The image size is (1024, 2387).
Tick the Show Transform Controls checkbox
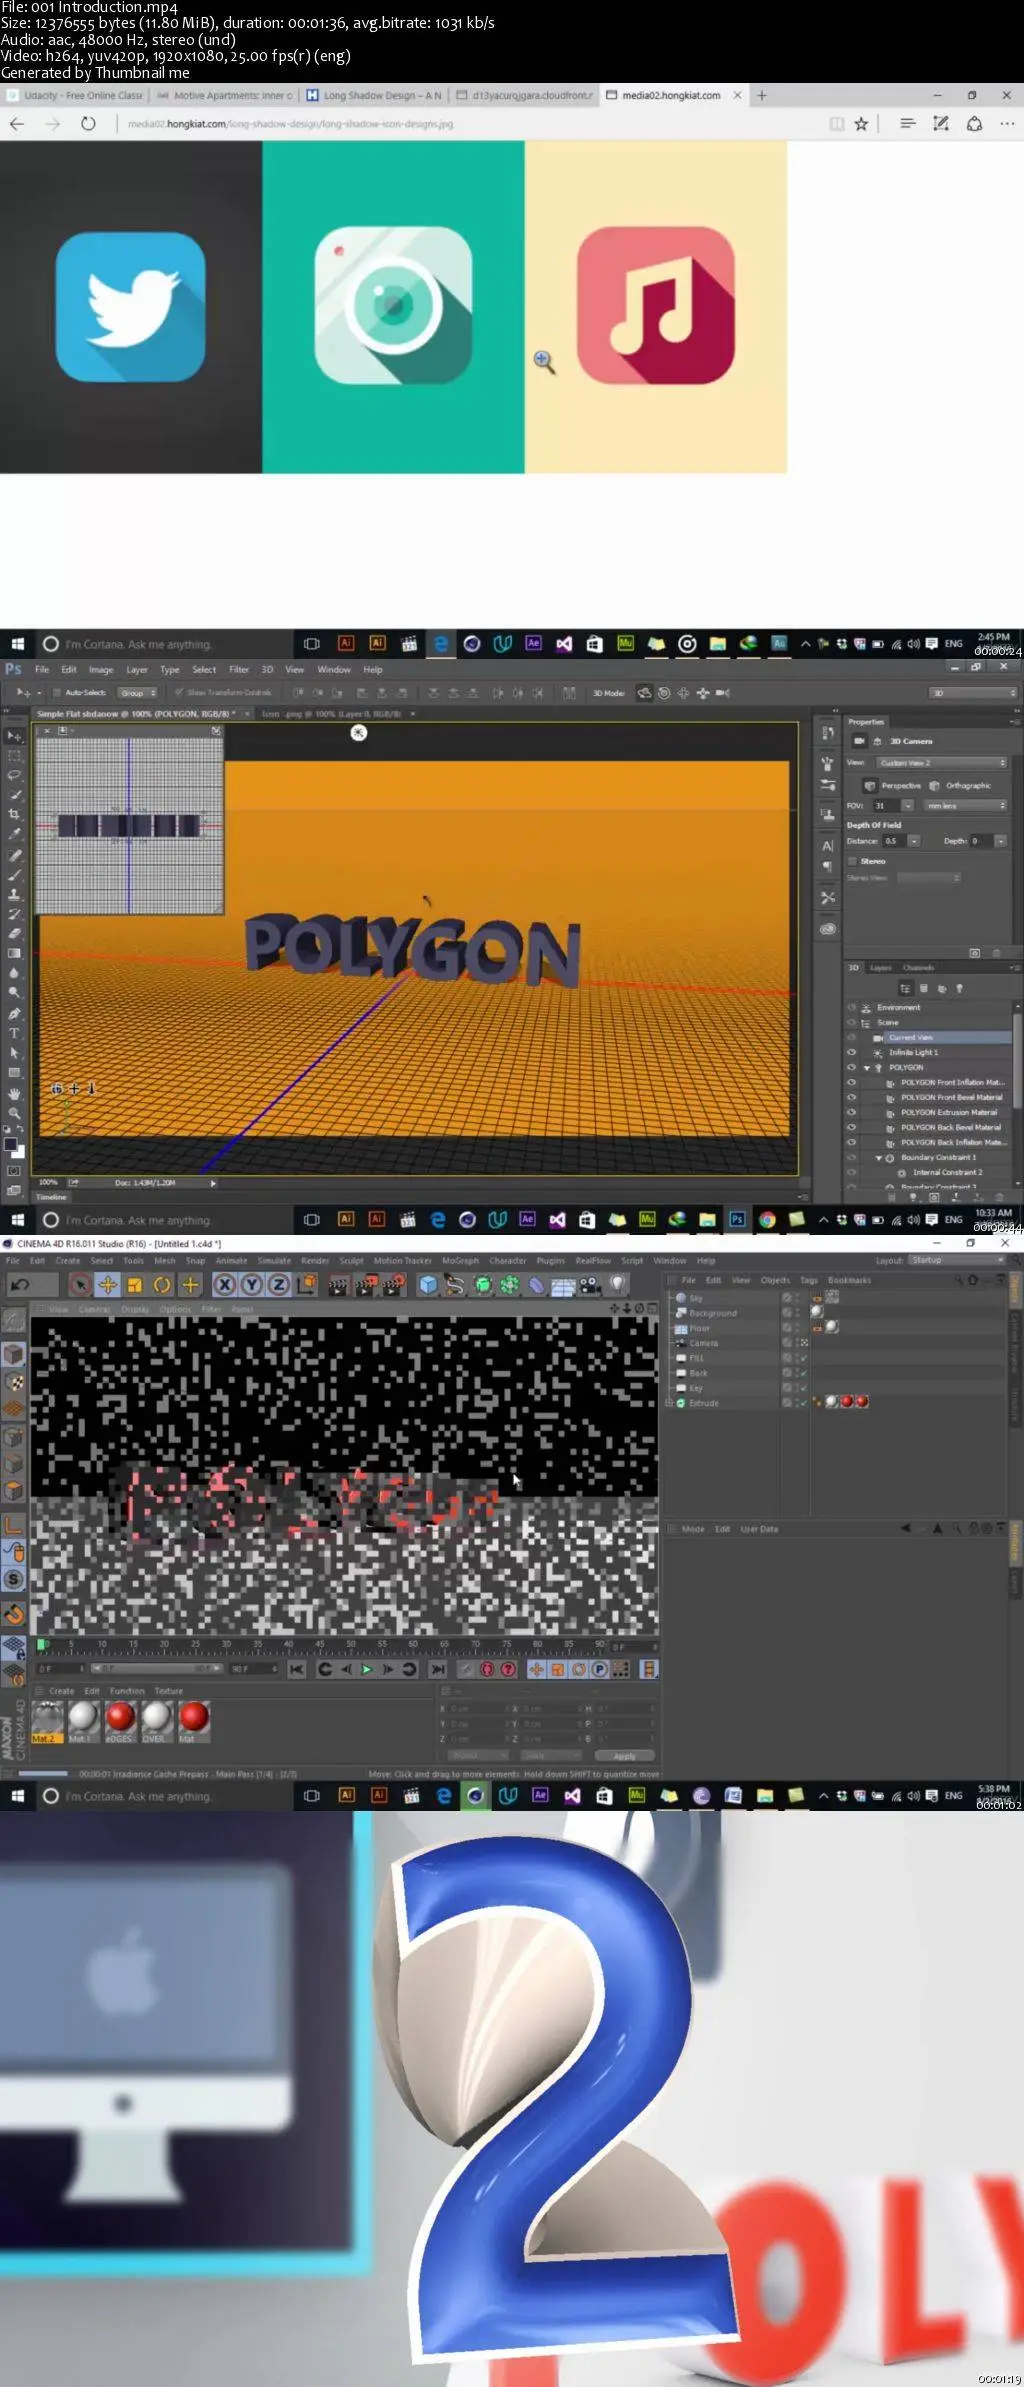click(179, 693)
